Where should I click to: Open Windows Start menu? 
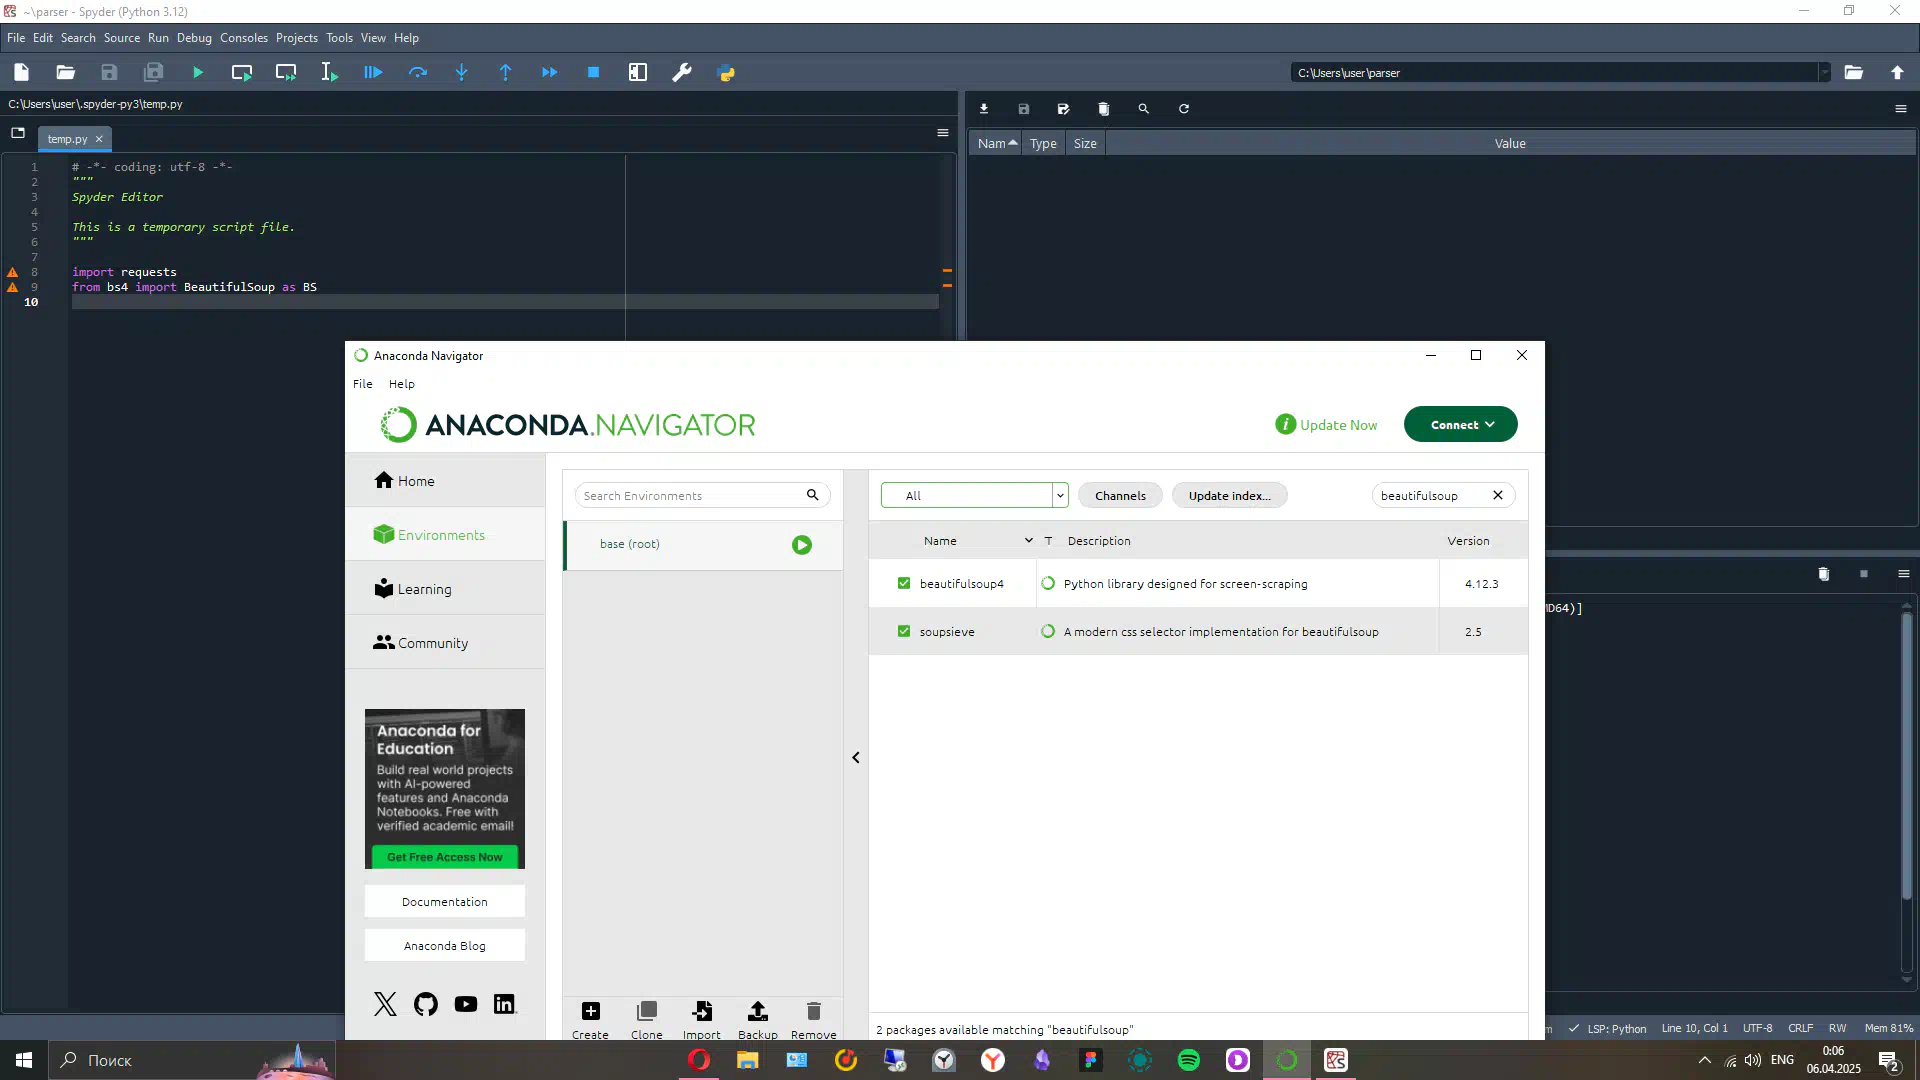point(24,1060)
